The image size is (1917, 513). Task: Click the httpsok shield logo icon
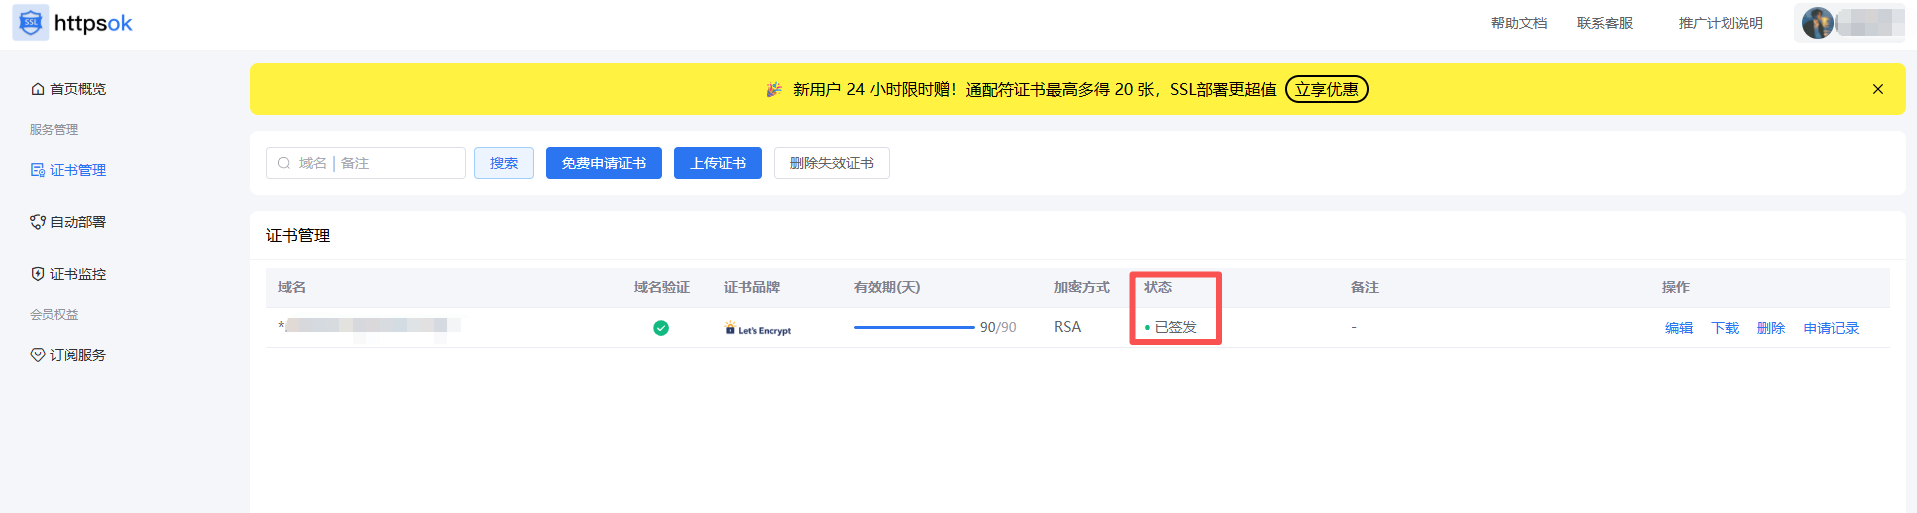30,23
